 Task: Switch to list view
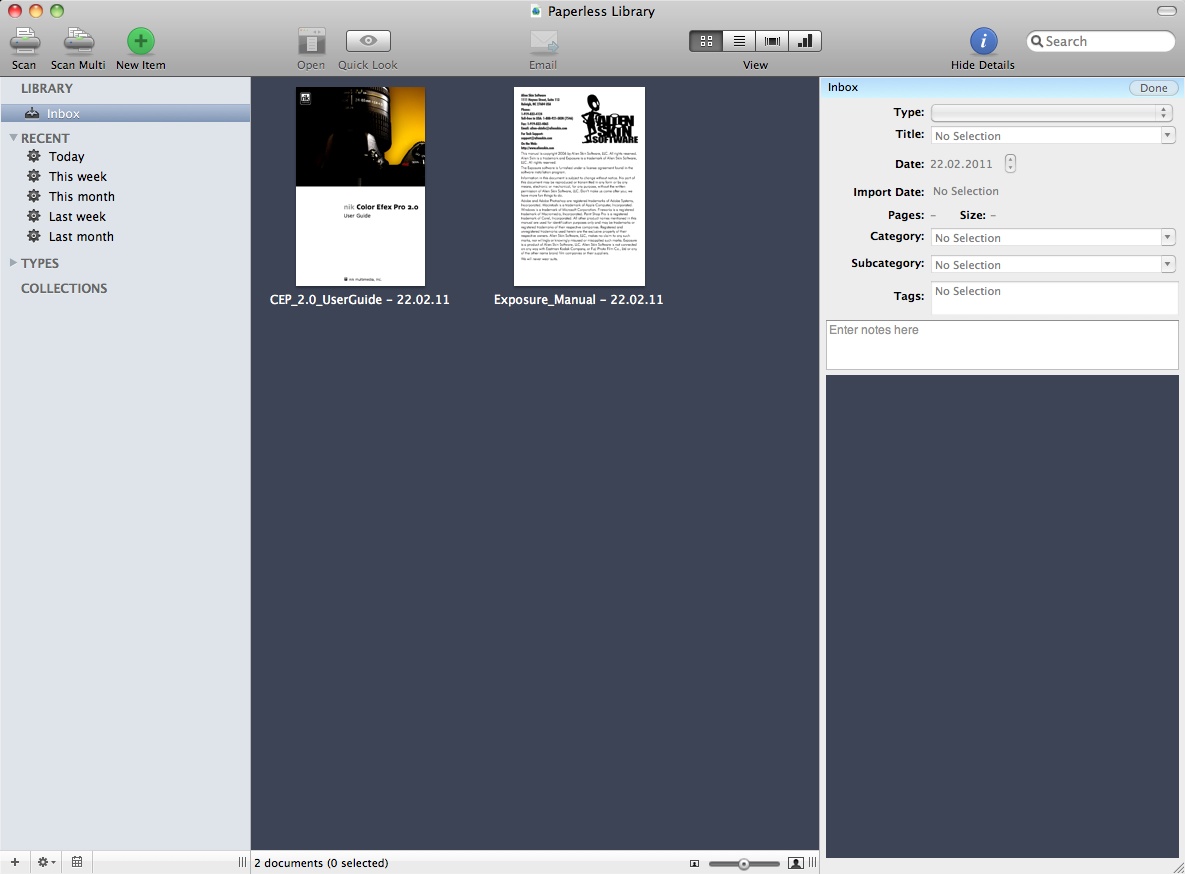pos(739,41)
